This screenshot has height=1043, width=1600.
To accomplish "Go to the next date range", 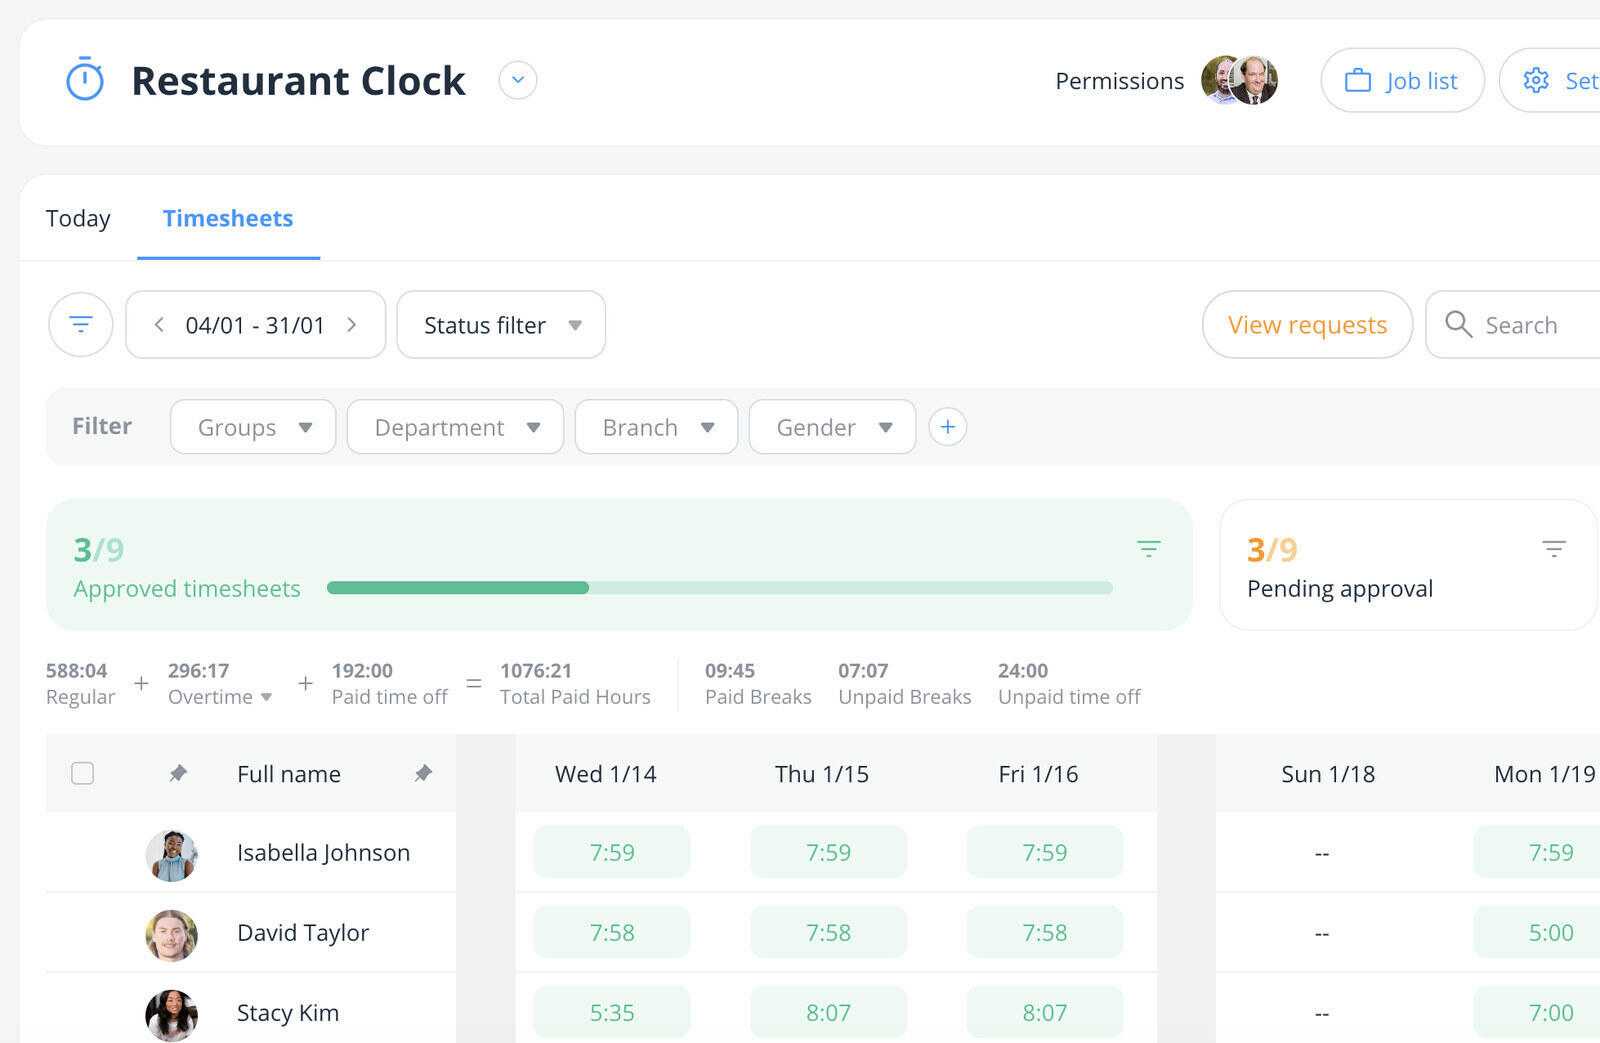I will tap(352, 324).
